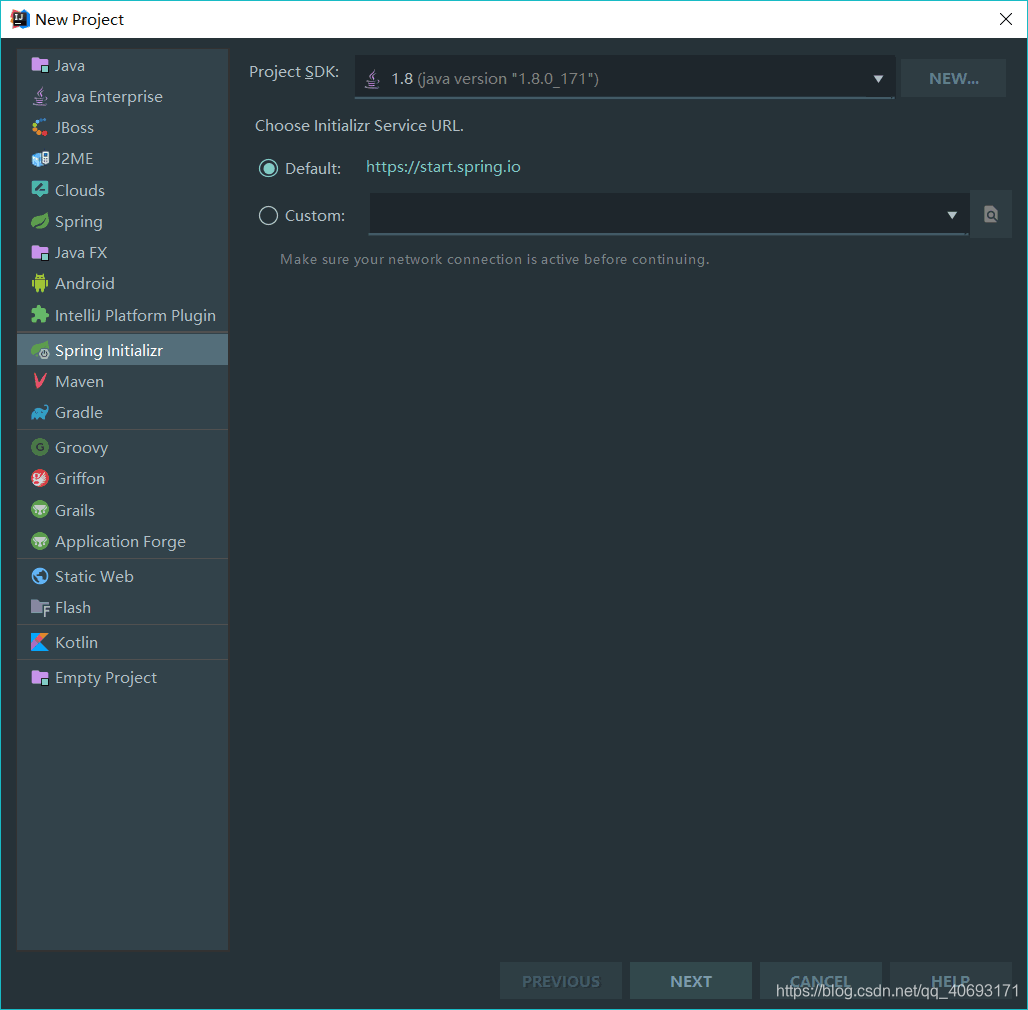The height and width of the screenshot is (1010, 1028).
Task: Select Clouds project type label
Action: coord(80,190)
